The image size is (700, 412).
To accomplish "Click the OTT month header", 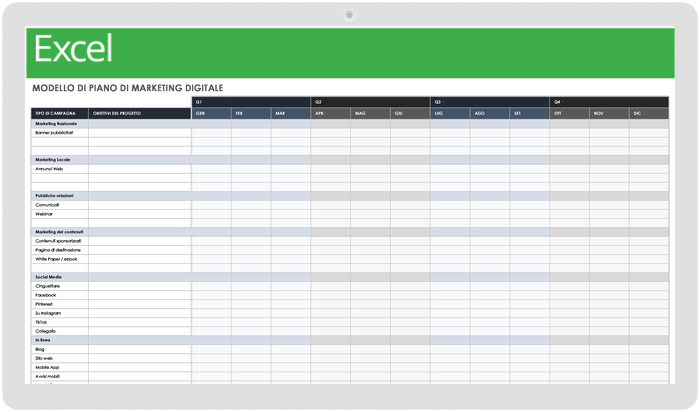I will [x=569, y=113].
